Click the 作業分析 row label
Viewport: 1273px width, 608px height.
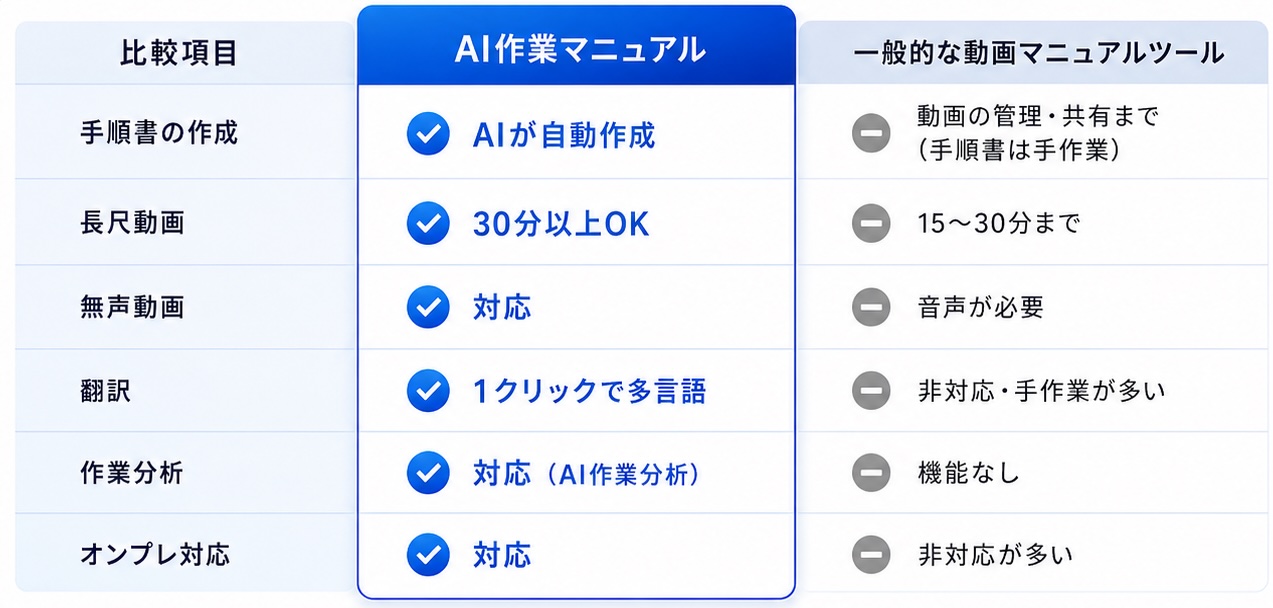132,472
